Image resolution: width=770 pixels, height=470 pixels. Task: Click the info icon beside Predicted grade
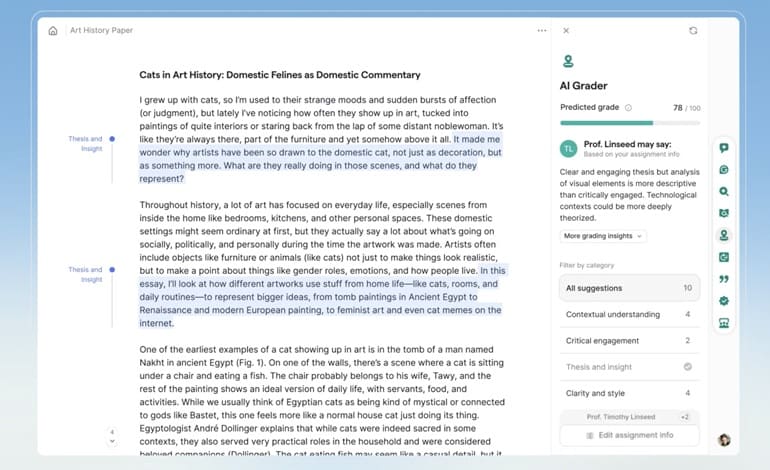click(x=628, y=108)
